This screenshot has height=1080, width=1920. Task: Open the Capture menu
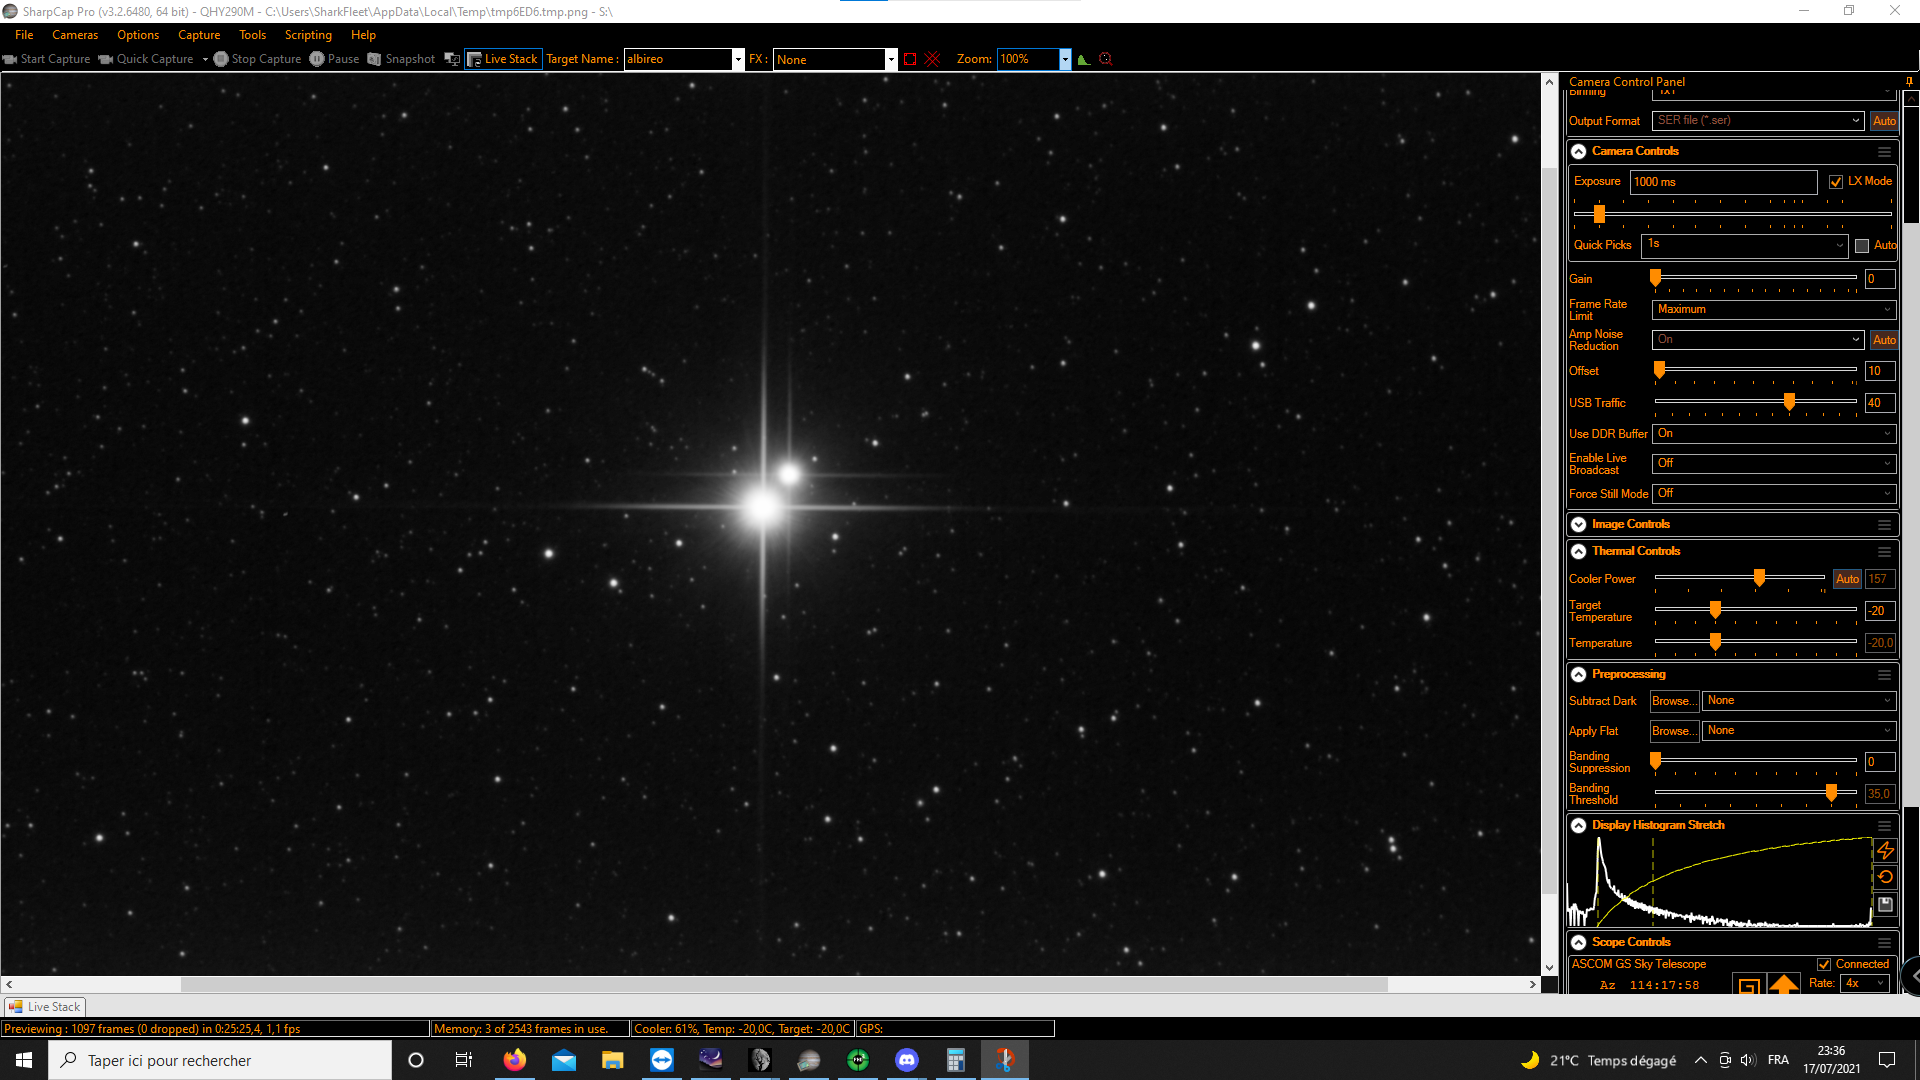point(199,35)
